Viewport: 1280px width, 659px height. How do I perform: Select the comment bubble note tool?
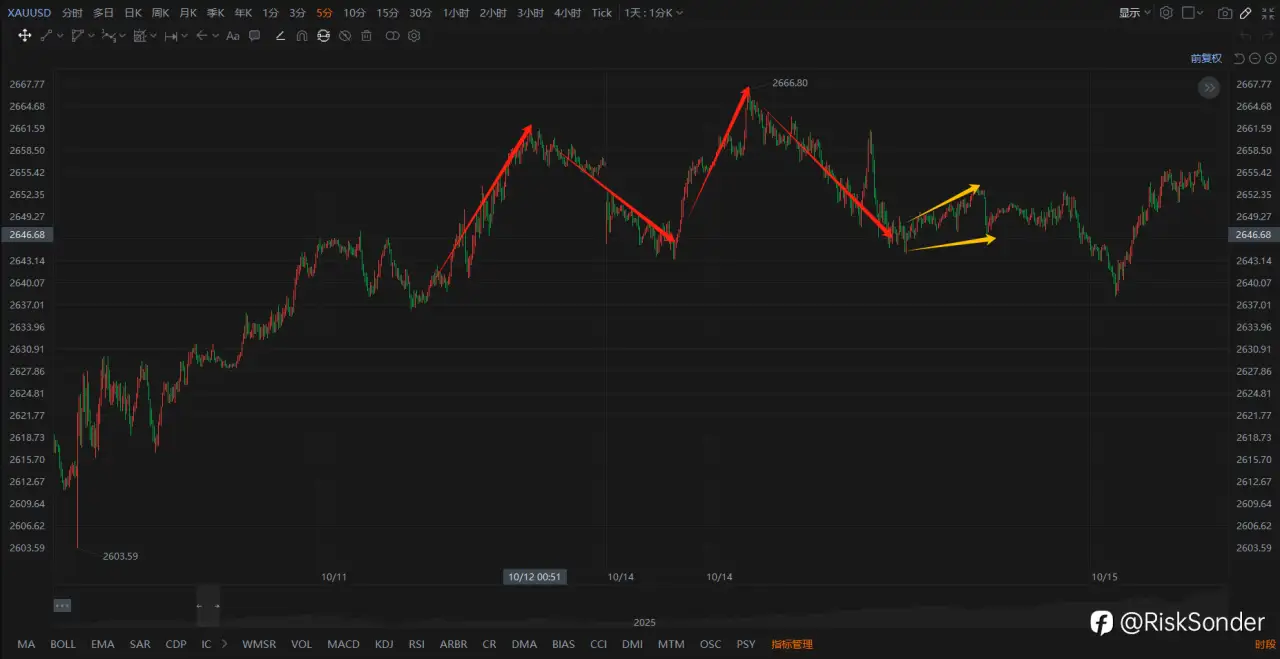254,35
